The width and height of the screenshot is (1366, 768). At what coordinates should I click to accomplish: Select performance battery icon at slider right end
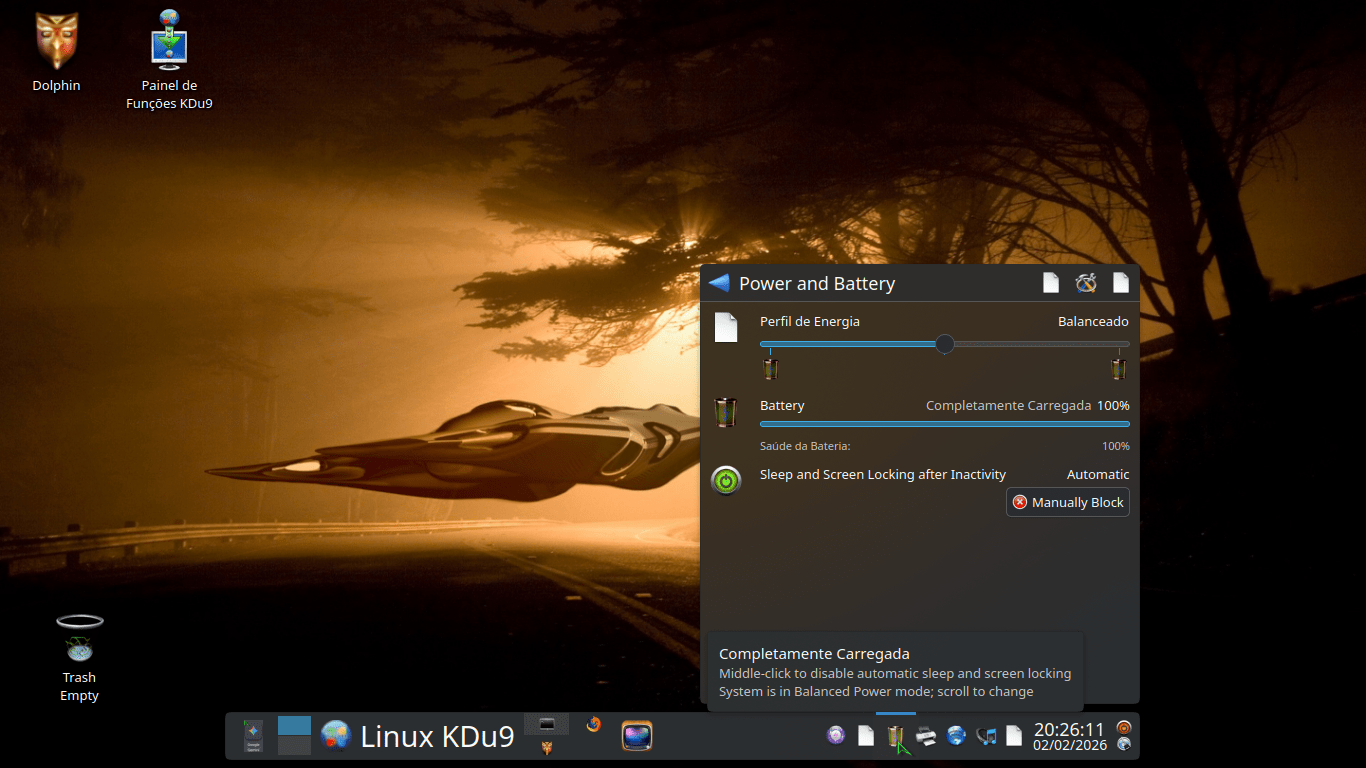1118,369
